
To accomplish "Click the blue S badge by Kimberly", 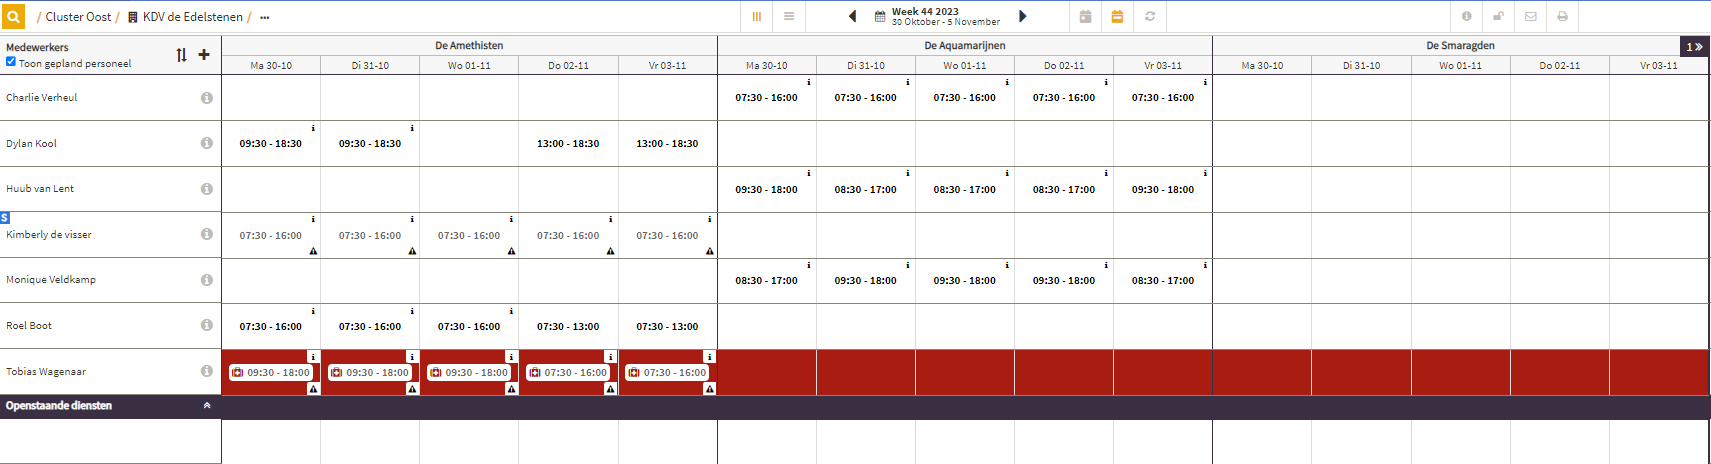I will tap(4, 217).
